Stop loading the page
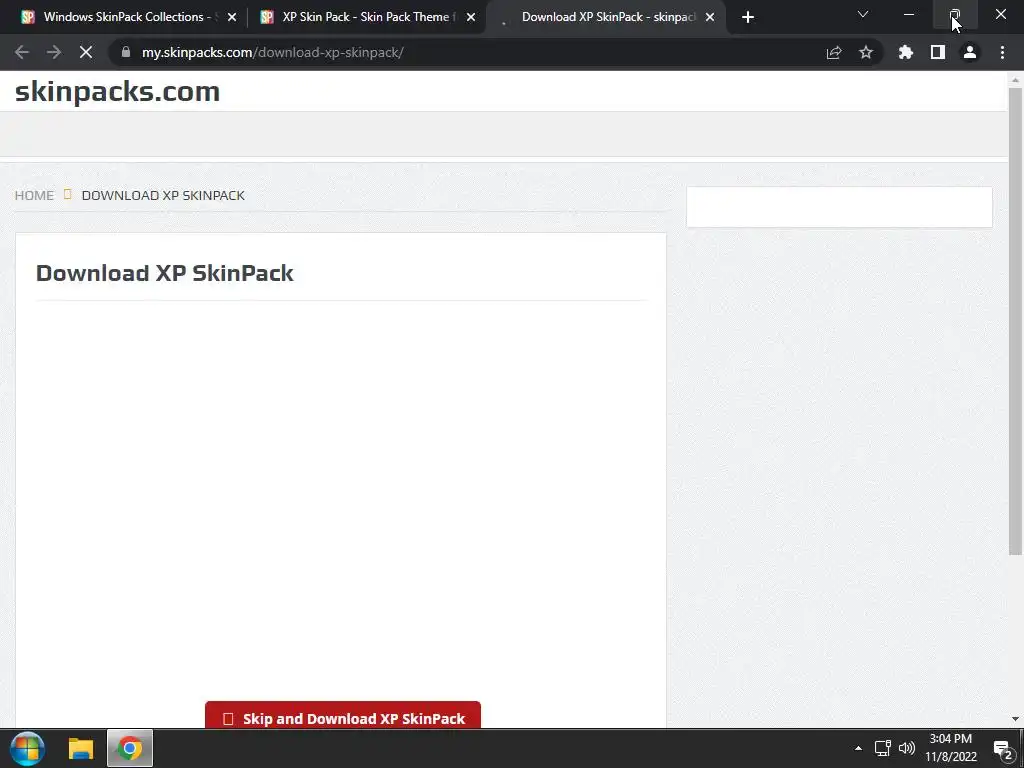Screen dimensions: 1024x768 click(86, 52)
